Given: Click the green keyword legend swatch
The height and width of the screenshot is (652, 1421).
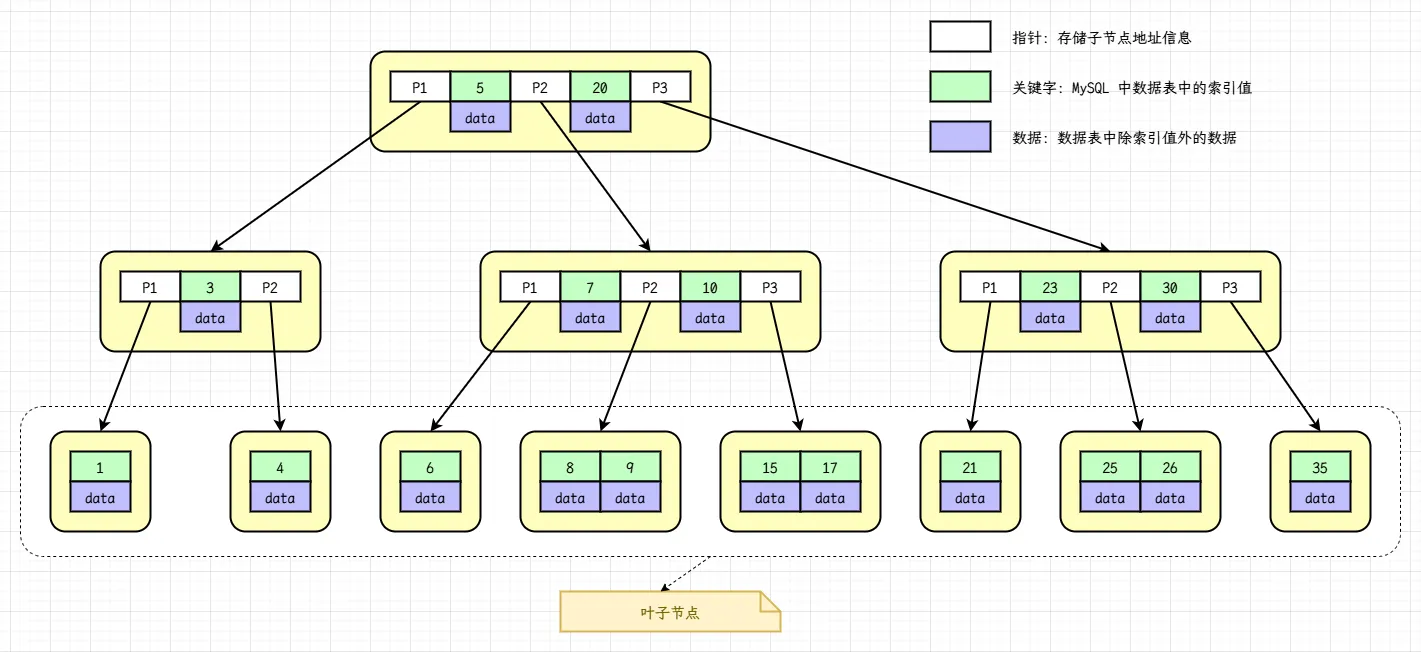Looking at the screenshot, I should pos(958,87).
